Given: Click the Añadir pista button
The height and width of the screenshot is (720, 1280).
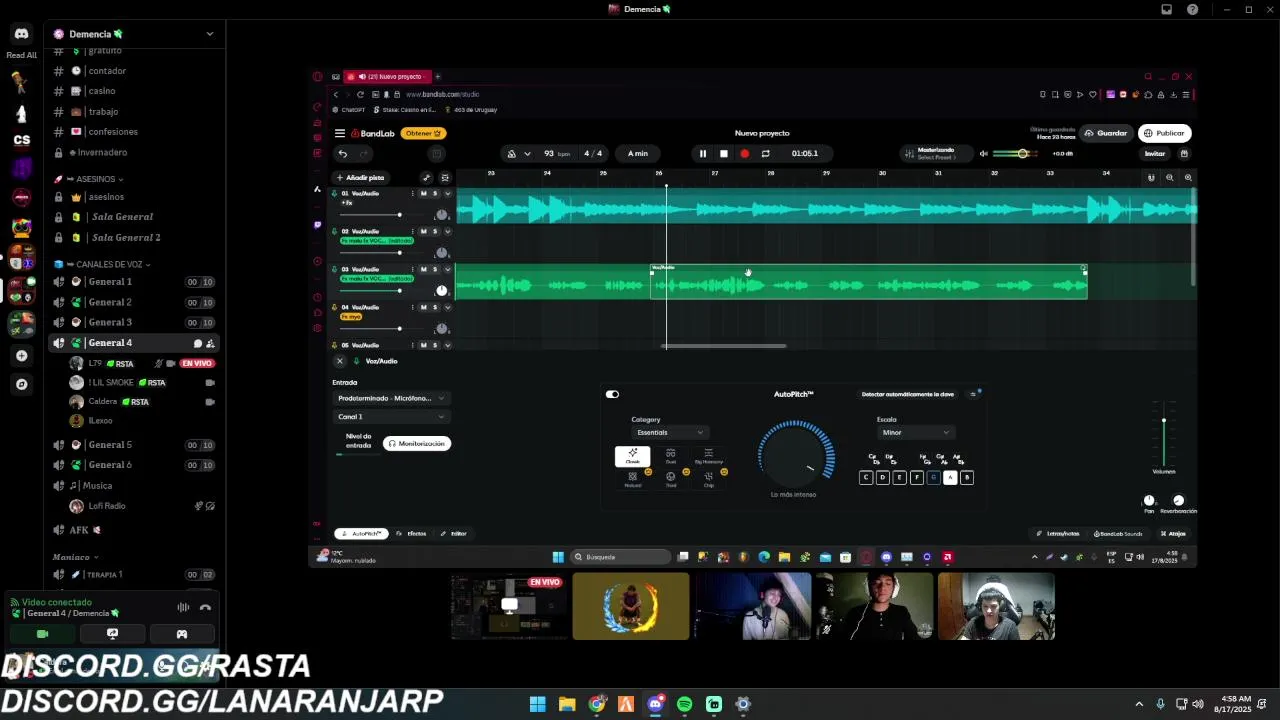Looking at the screenshot, I should (362, 178).
